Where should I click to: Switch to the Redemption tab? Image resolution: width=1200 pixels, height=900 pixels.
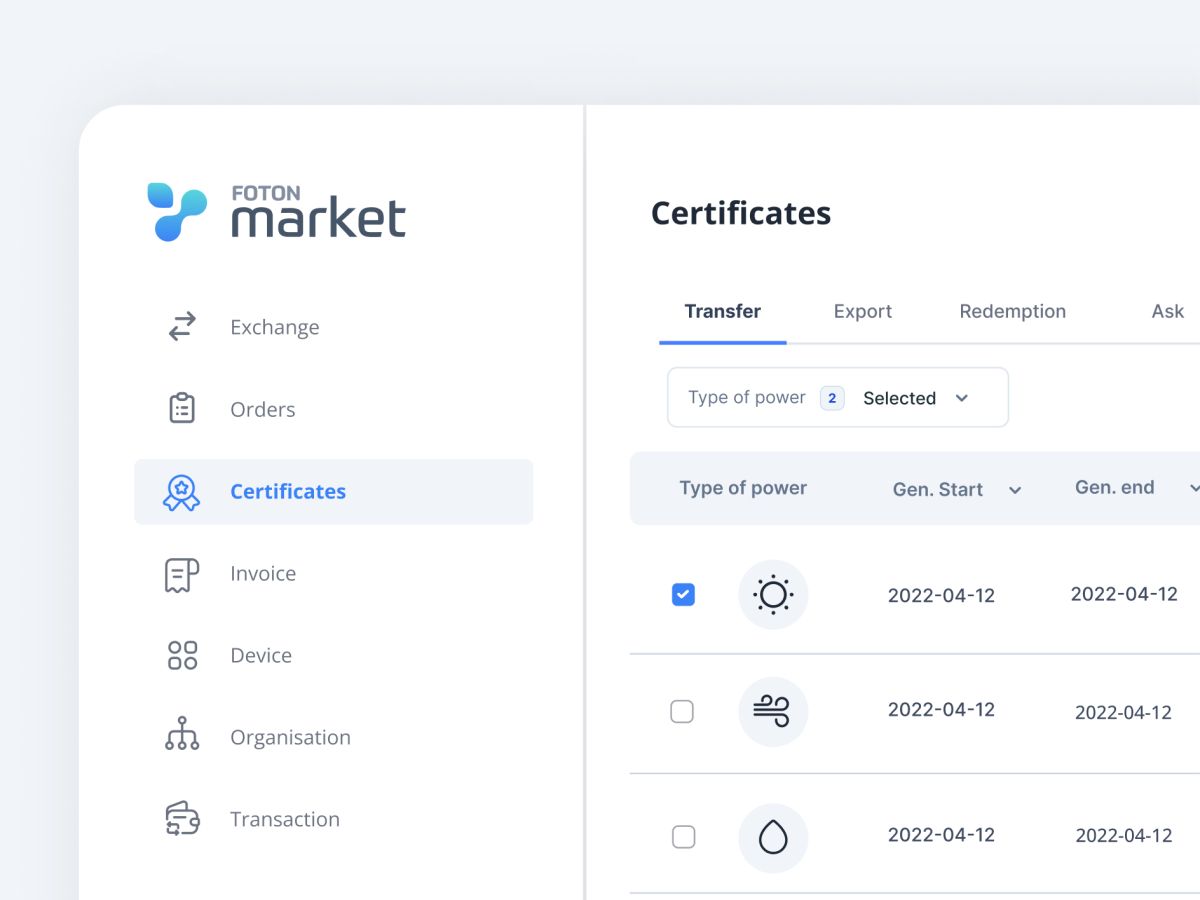pyautogui.click(x=1012, y=312)
